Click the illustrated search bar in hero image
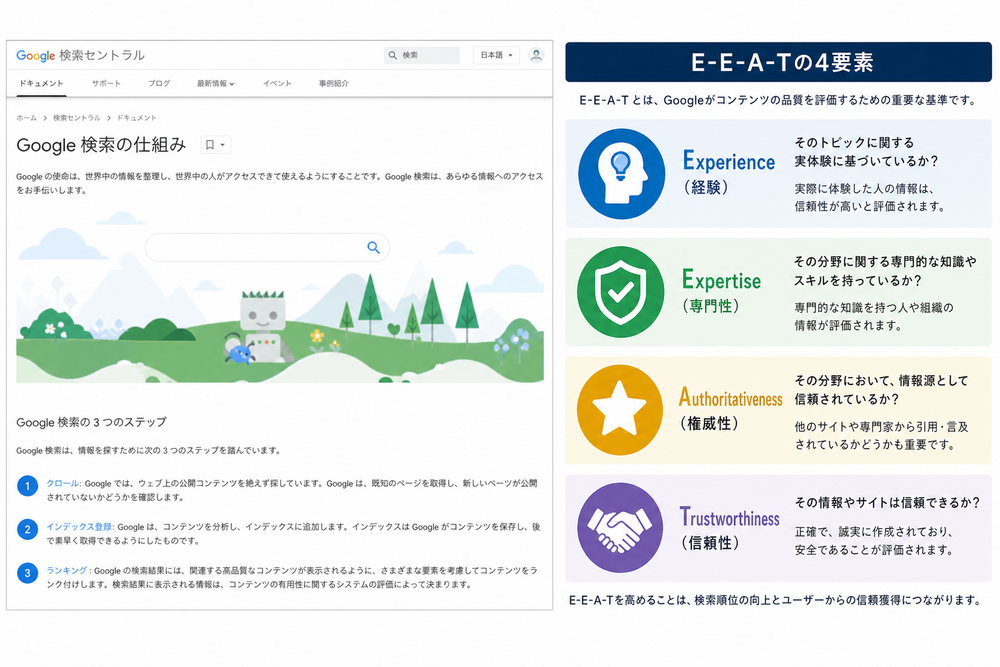Viewport: 1000px width, 667px height. coord(267,247)
